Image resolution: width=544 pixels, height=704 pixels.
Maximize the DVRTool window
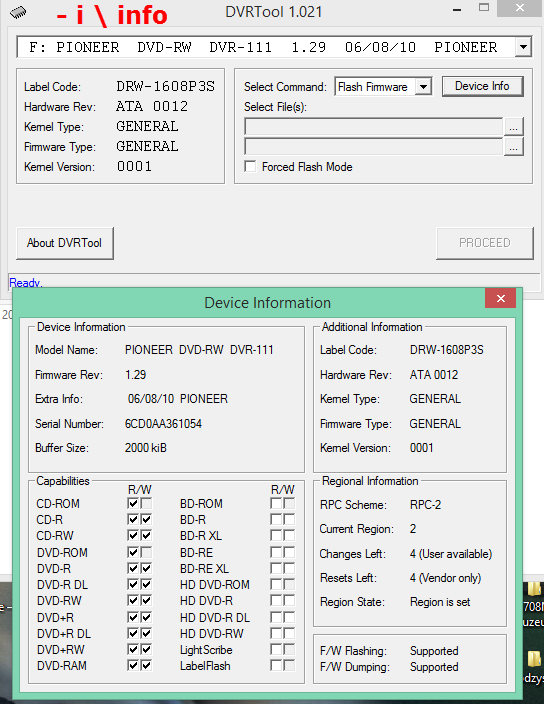484,8
